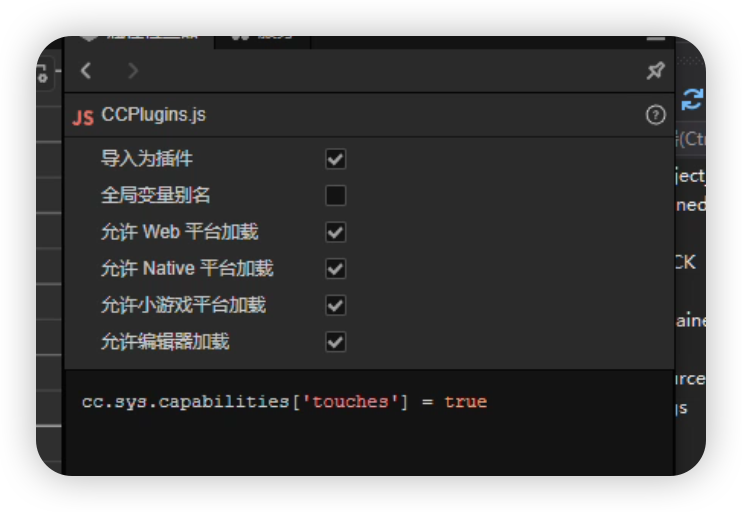Pin the inspector panel

(655, 70)
